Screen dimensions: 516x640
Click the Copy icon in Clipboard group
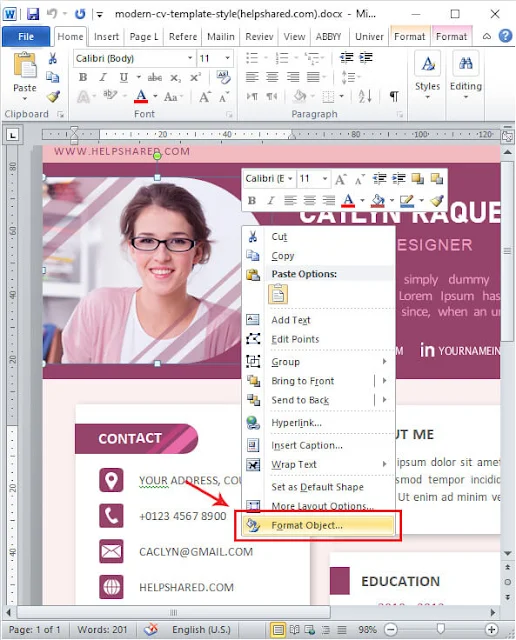click(53, 77)
